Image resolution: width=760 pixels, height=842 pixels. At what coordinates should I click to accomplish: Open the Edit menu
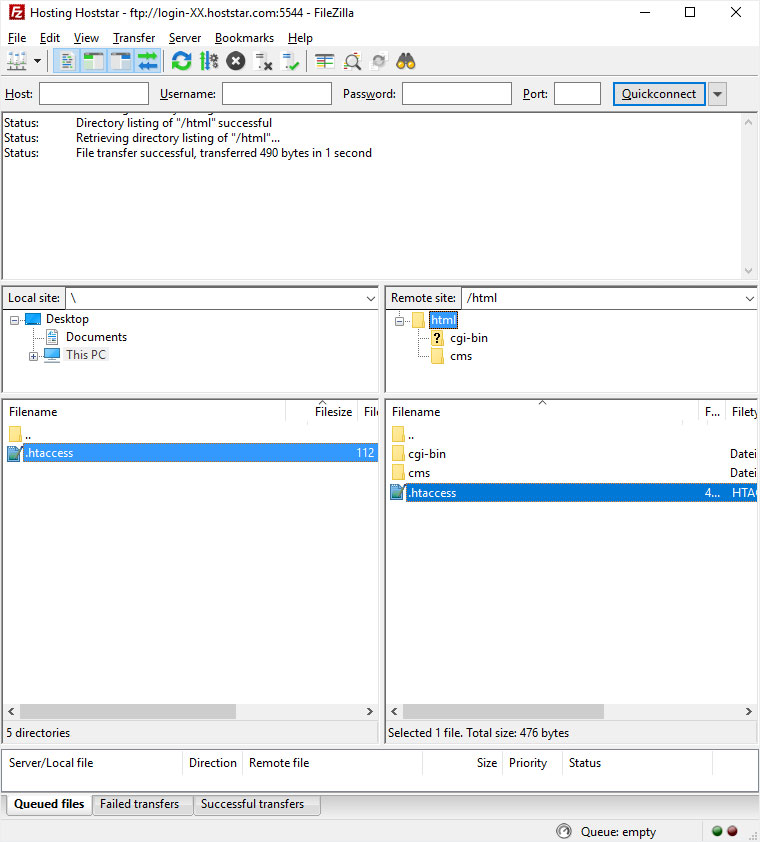[x=50, y=38]
